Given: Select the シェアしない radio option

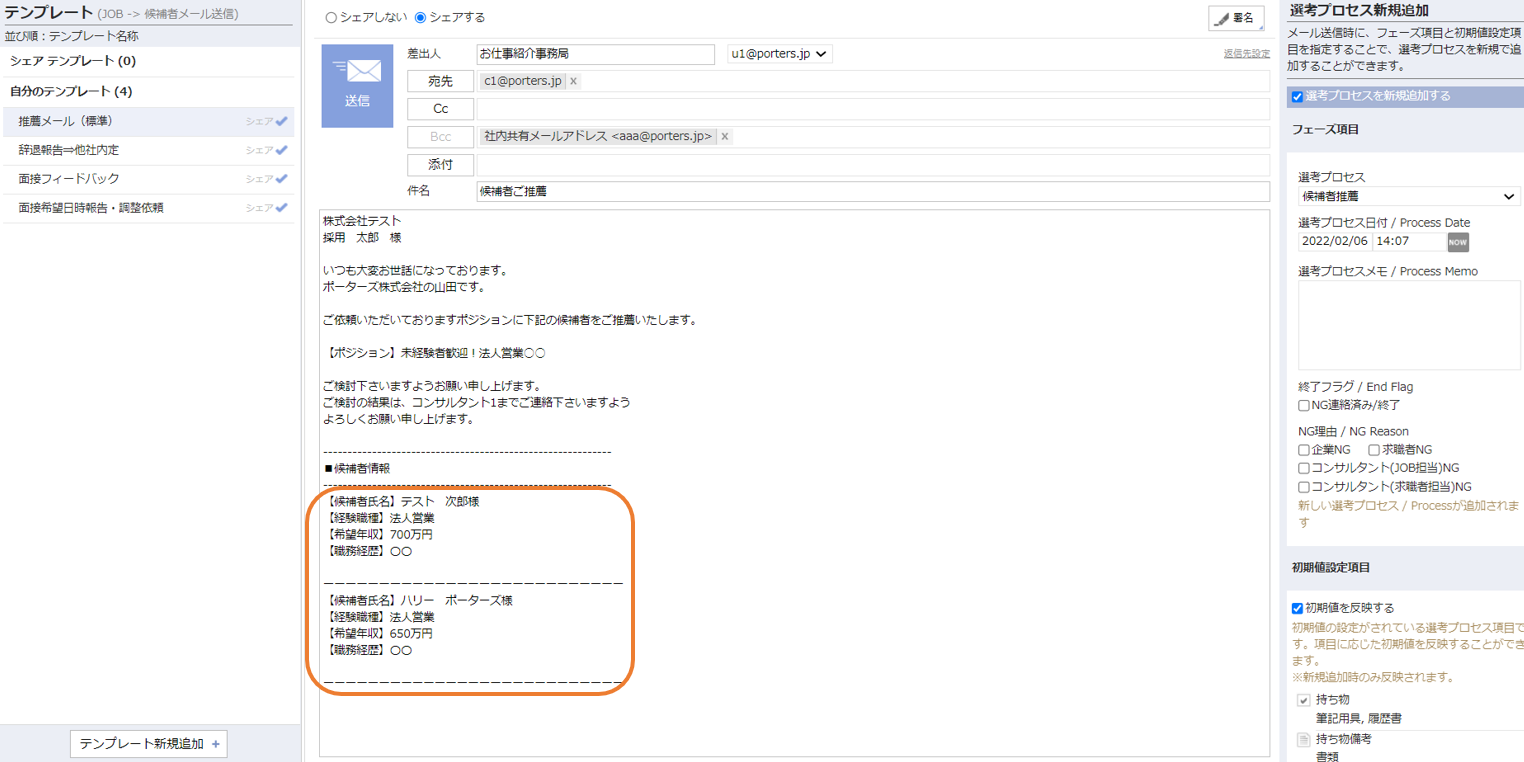Looking at the screenshot, I should (x=332, y=17).
